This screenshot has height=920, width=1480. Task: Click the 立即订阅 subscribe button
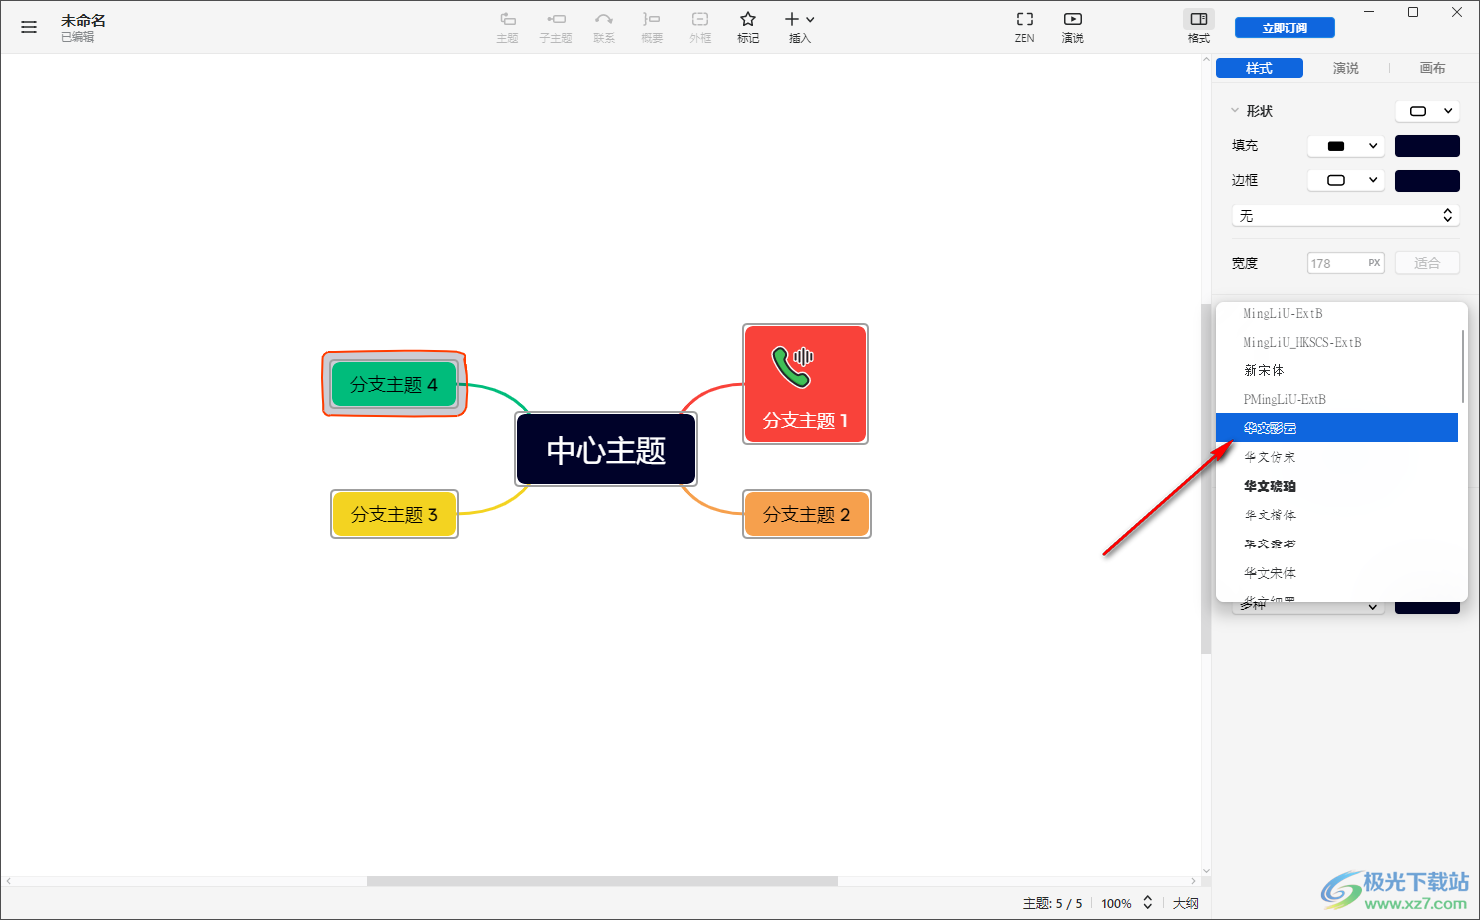click(x=1285, y=28)
